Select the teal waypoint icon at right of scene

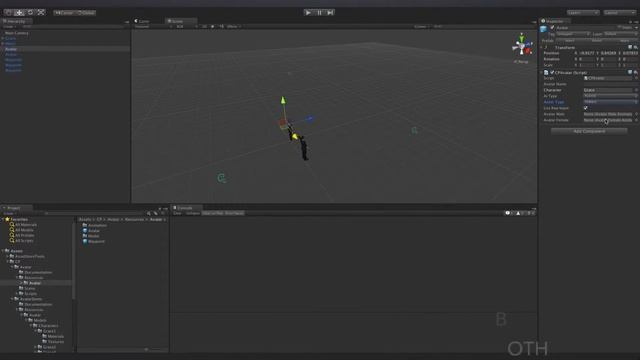[414, 131]
